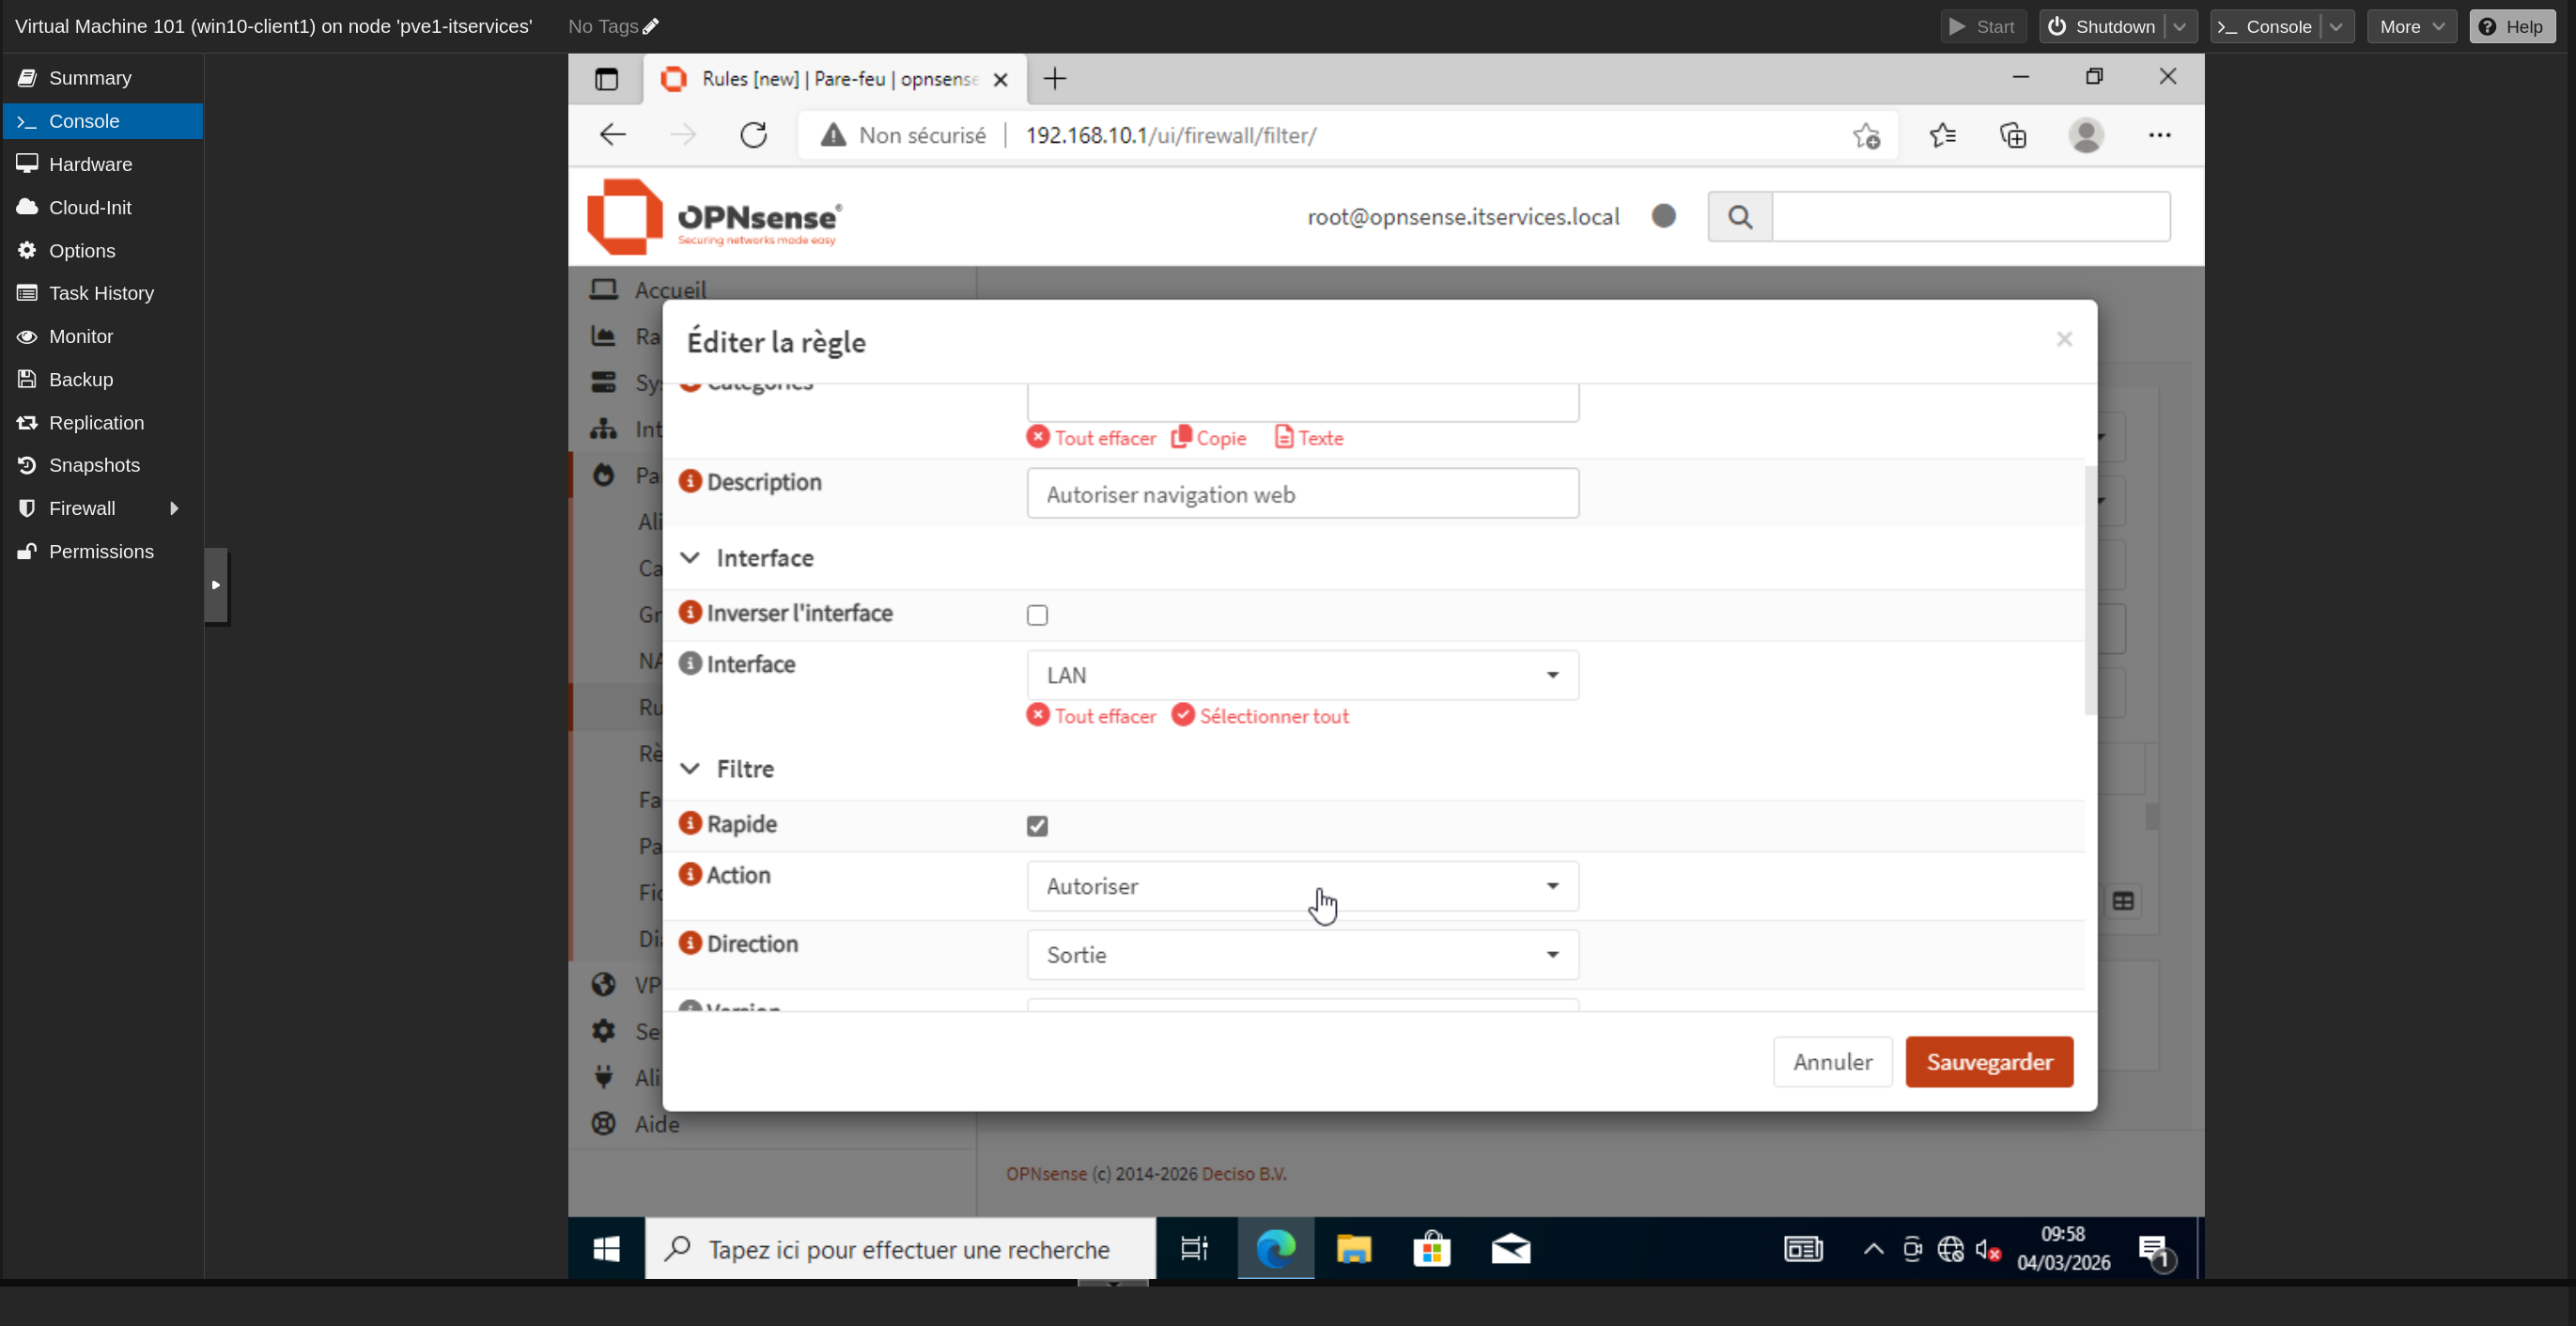The image size is (2576, 1326).
Task: Click the OPNsense search magnifier icon
Action: click(x=1739, y=217)
